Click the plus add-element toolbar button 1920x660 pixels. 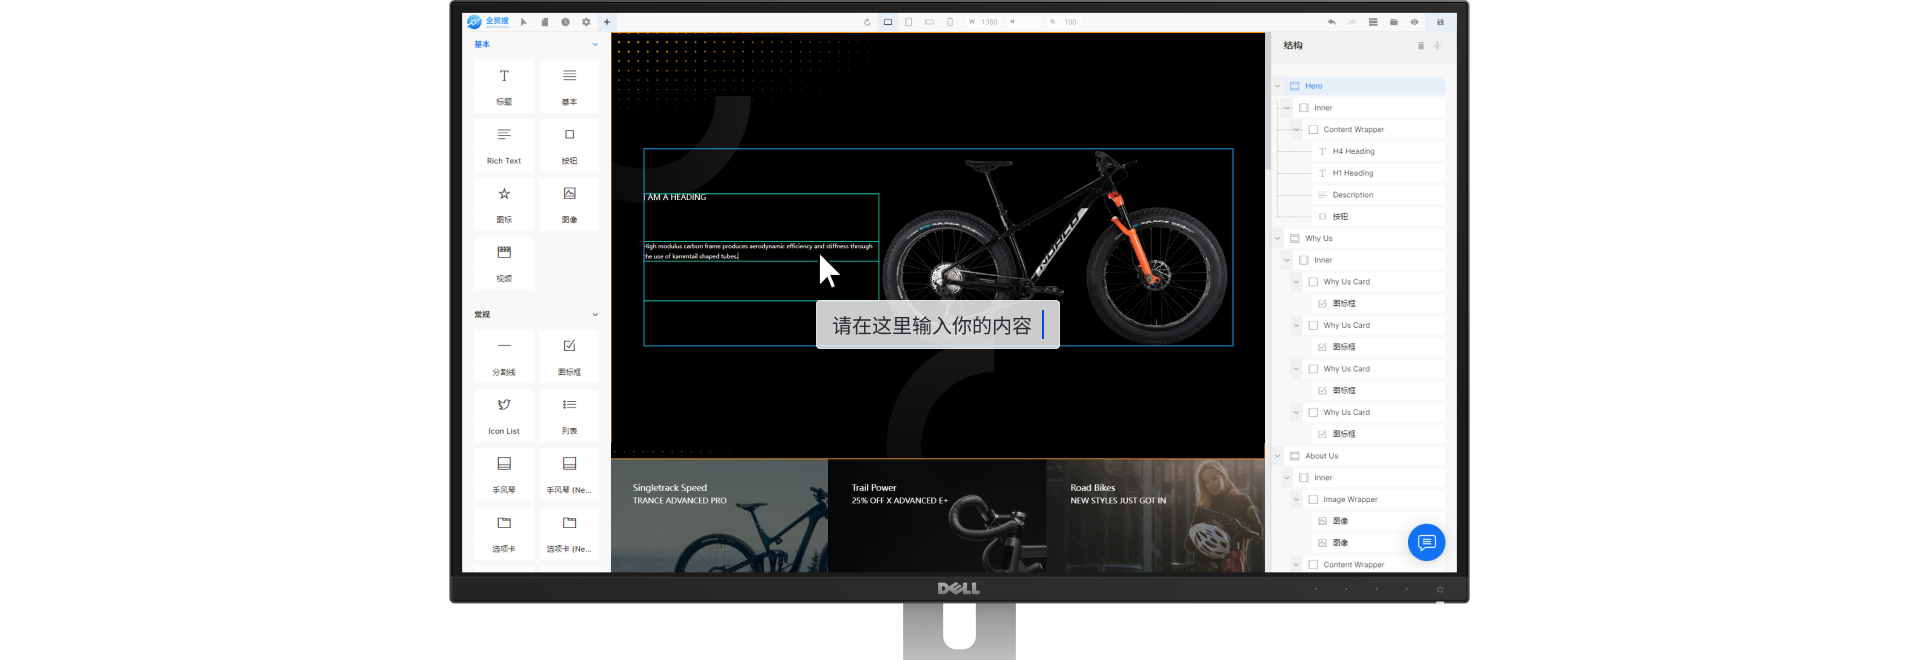(x=606, y=21)
